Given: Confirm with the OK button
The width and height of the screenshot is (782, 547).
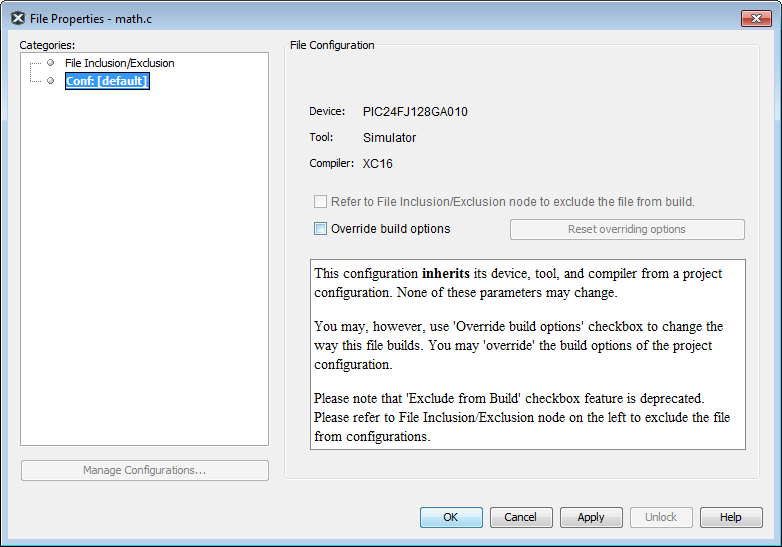Looking at the screenshot, I should click(451, 517).
